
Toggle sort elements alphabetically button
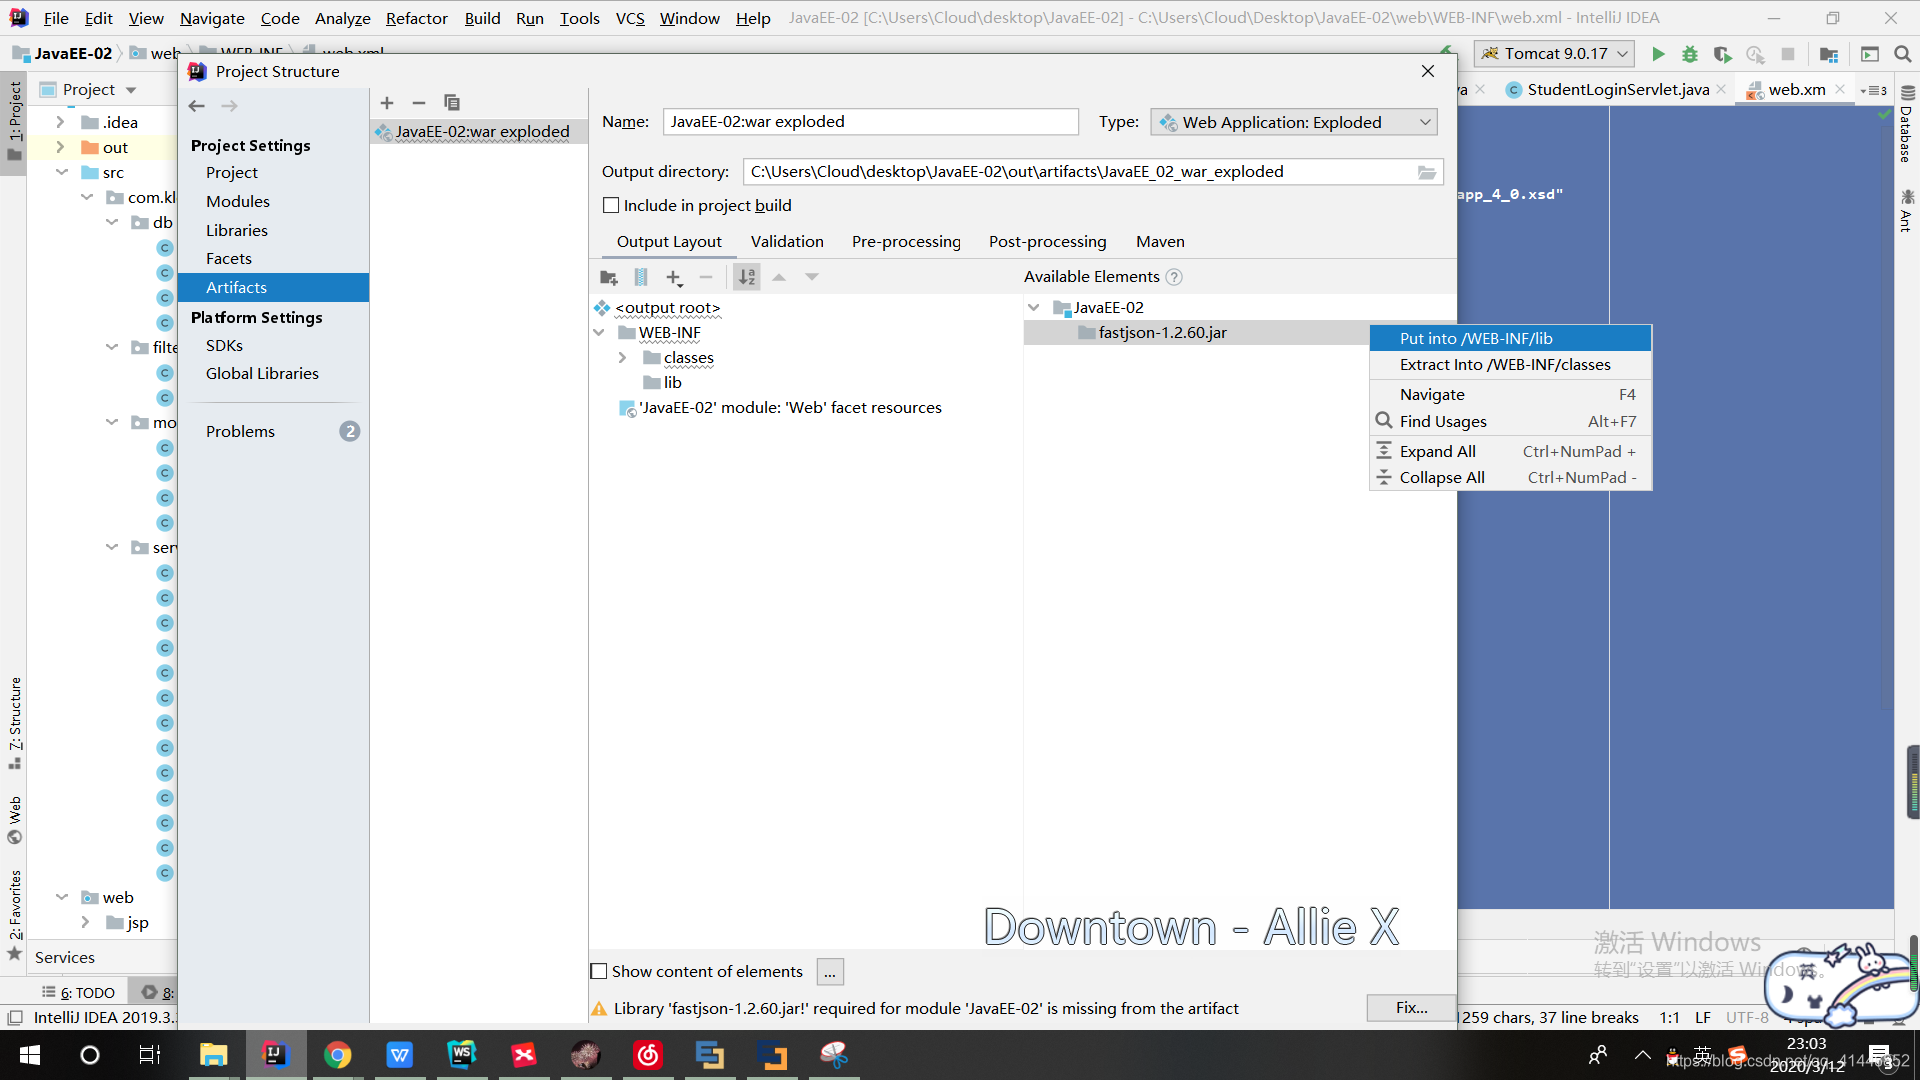pos(747,277)
